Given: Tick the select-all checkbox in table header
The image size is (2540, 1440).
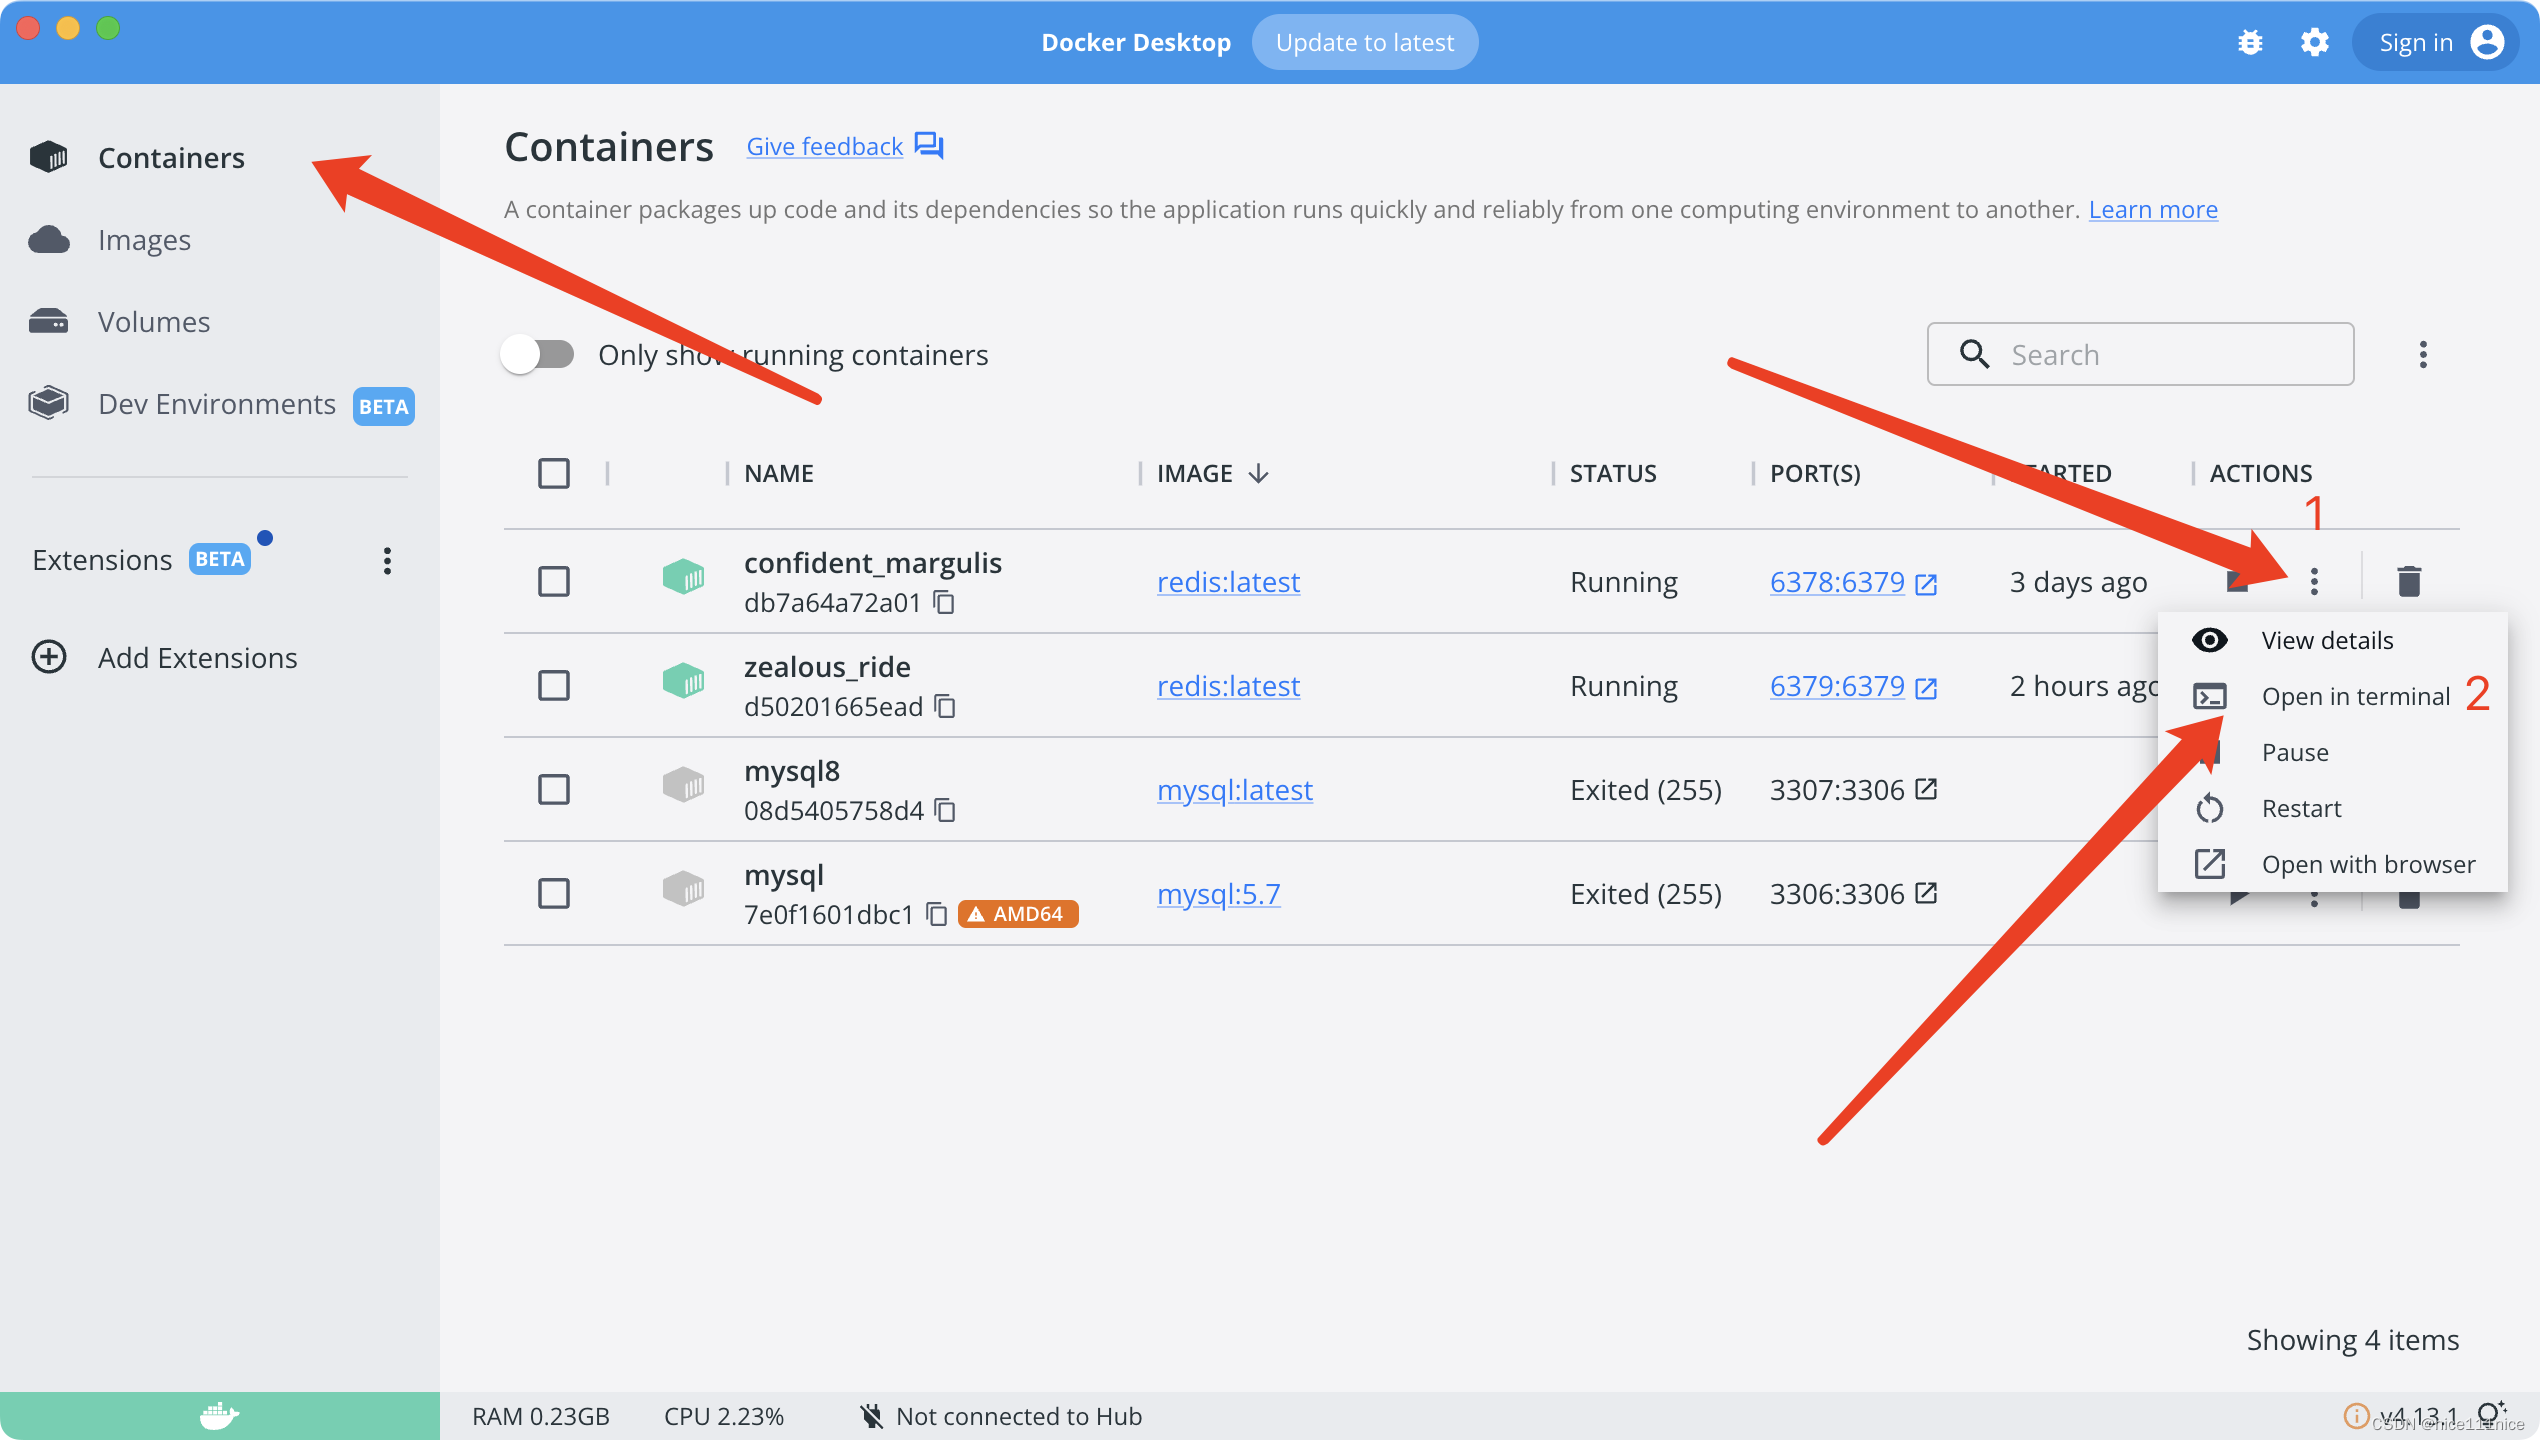Looking at the screenshot, I should click(x=554, y=473).
